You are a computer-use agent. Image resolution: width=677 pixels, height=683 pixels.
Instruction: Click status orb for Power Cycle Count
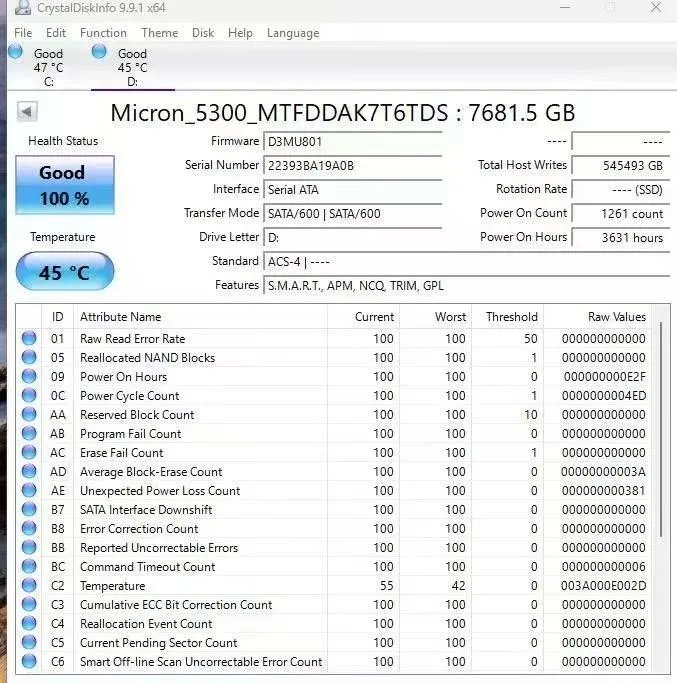pyautogui.click(x=29, y=395)
